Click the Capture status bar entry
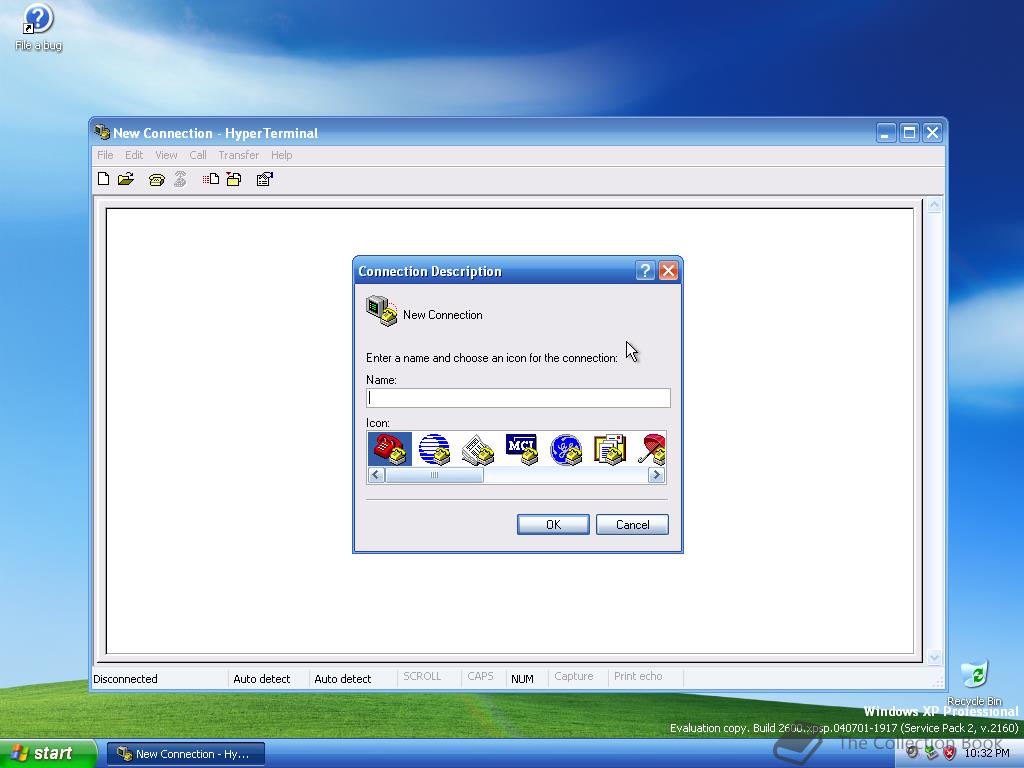 coord(574,677)
